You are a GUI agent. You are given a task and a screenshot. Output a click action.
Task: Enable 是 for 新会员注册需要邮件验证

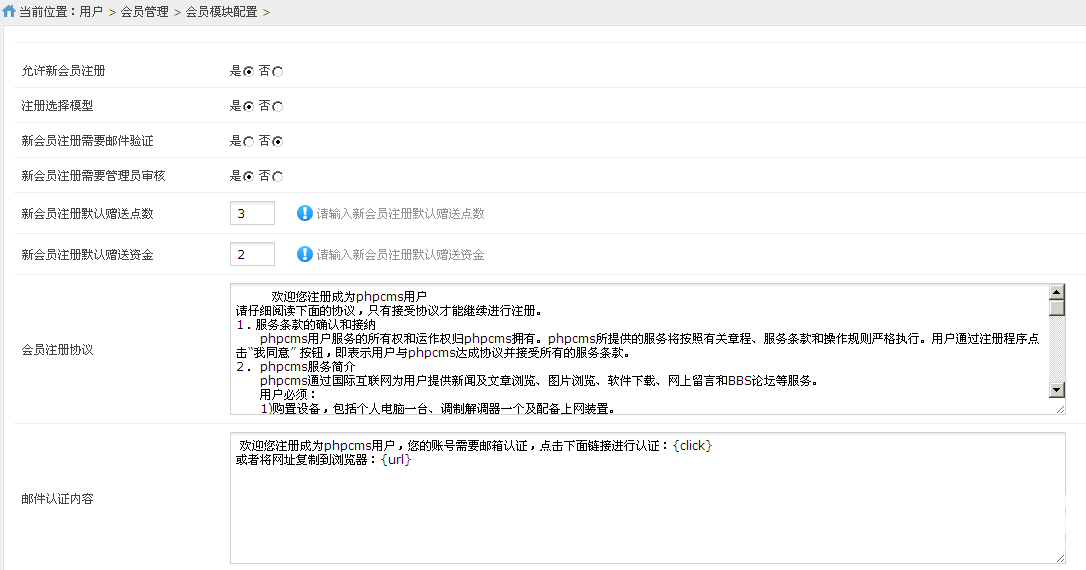[x=248, y=142]
